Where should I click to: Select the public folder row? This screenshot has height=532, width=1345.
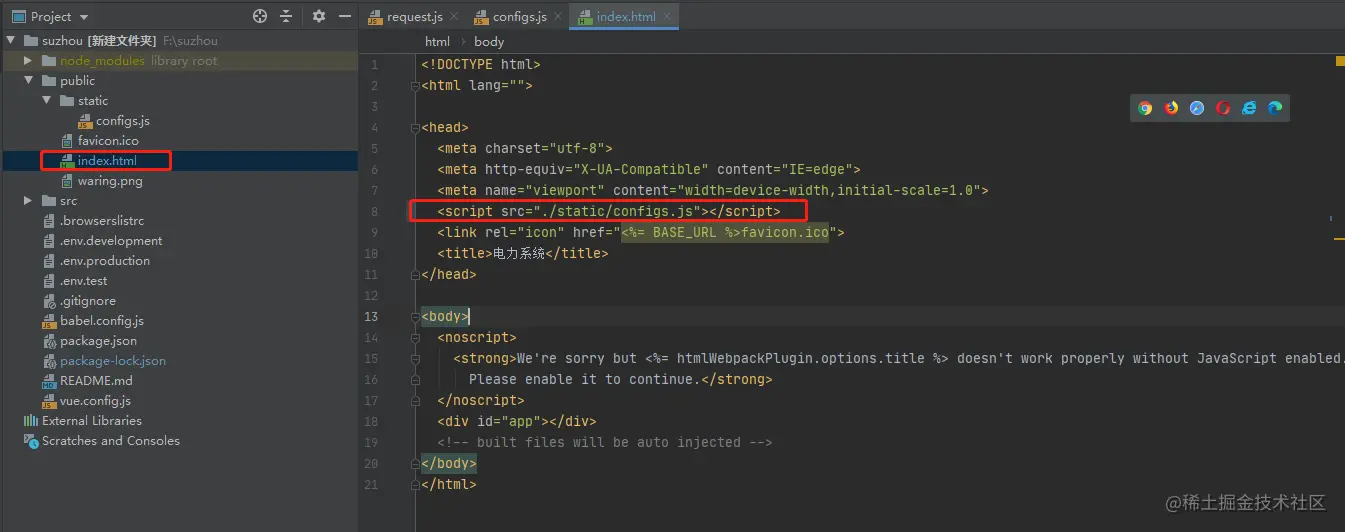179,81
